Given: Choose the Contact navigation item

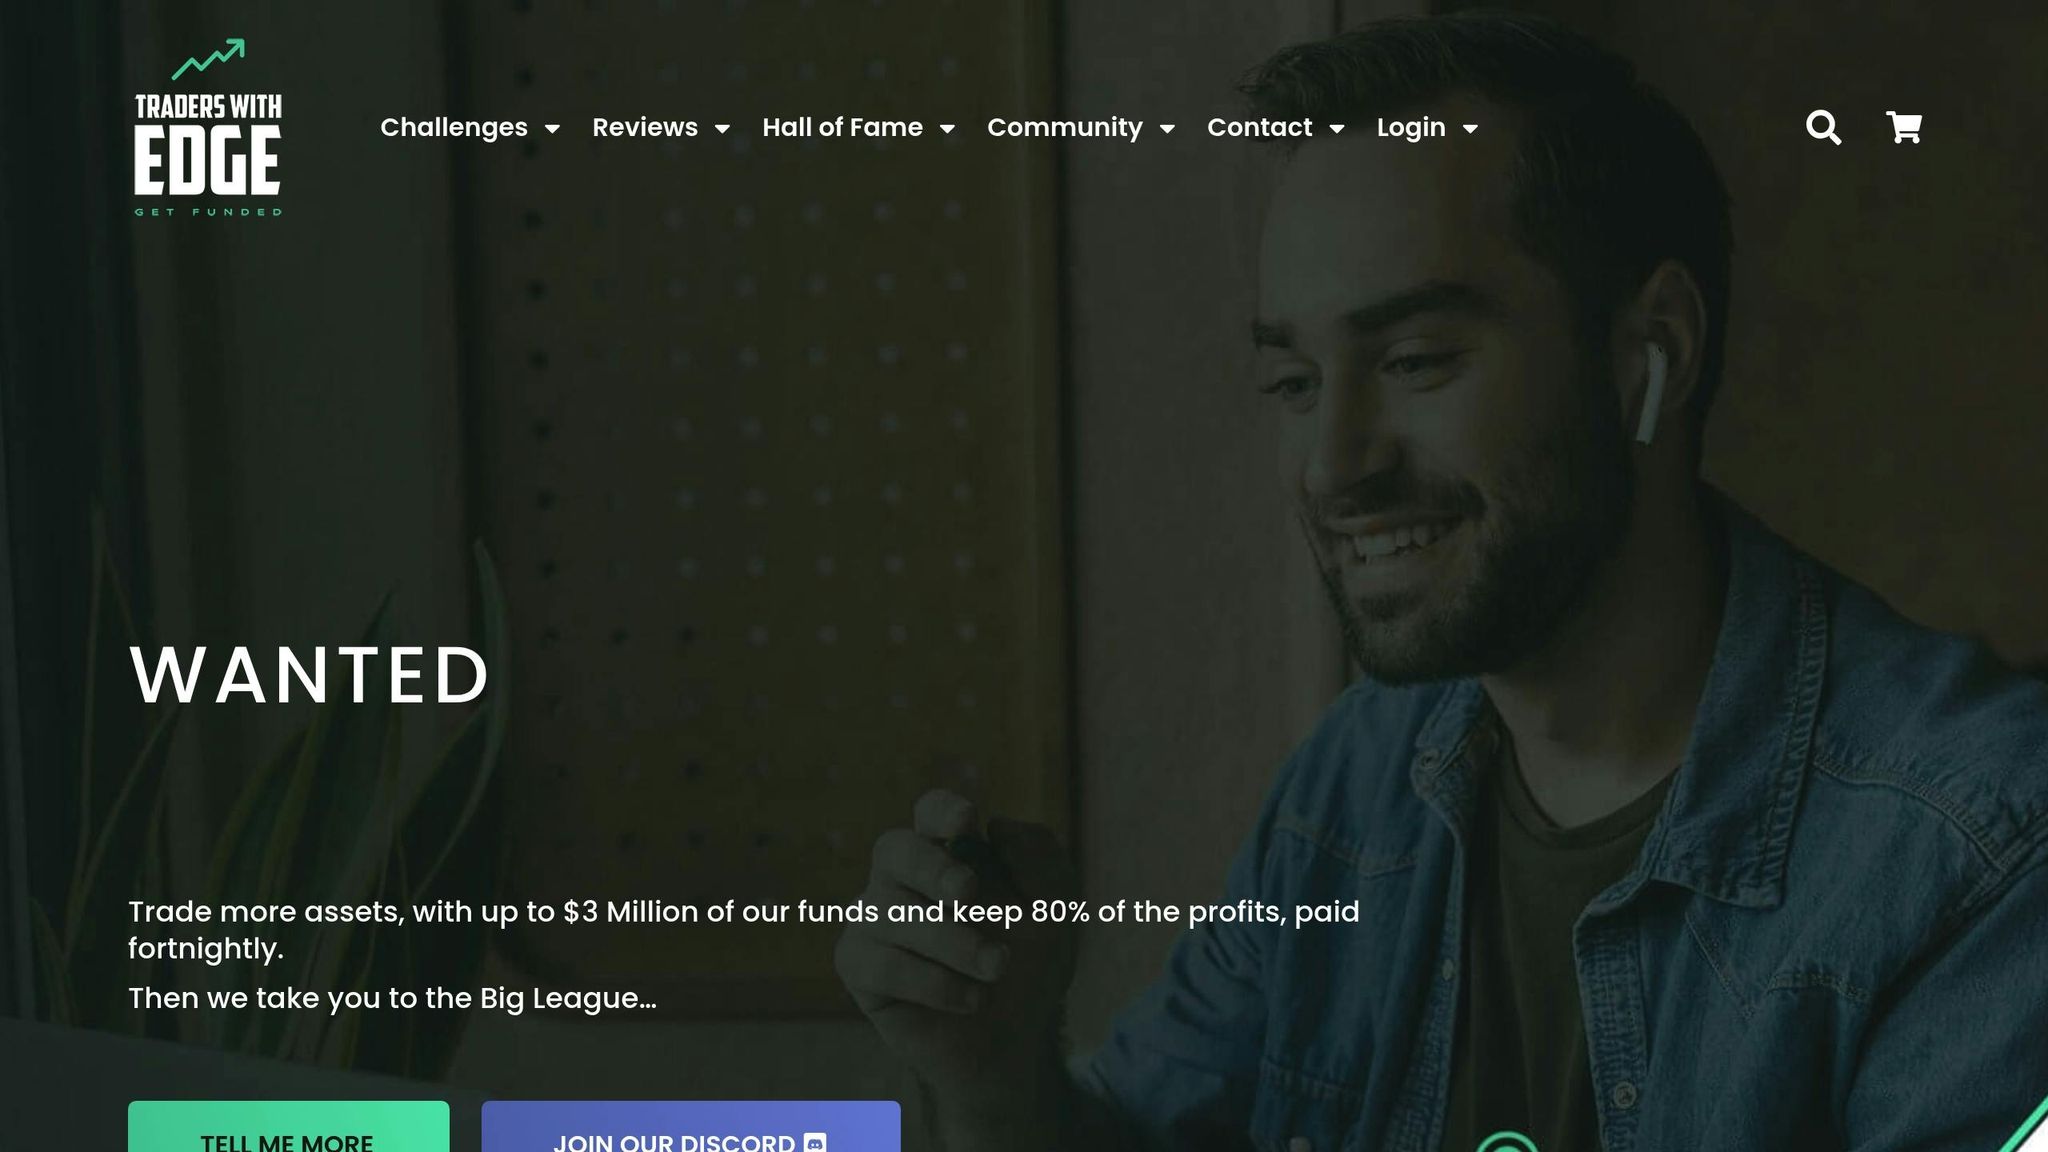Looking at the screenshot, I should click(1259, 127).
